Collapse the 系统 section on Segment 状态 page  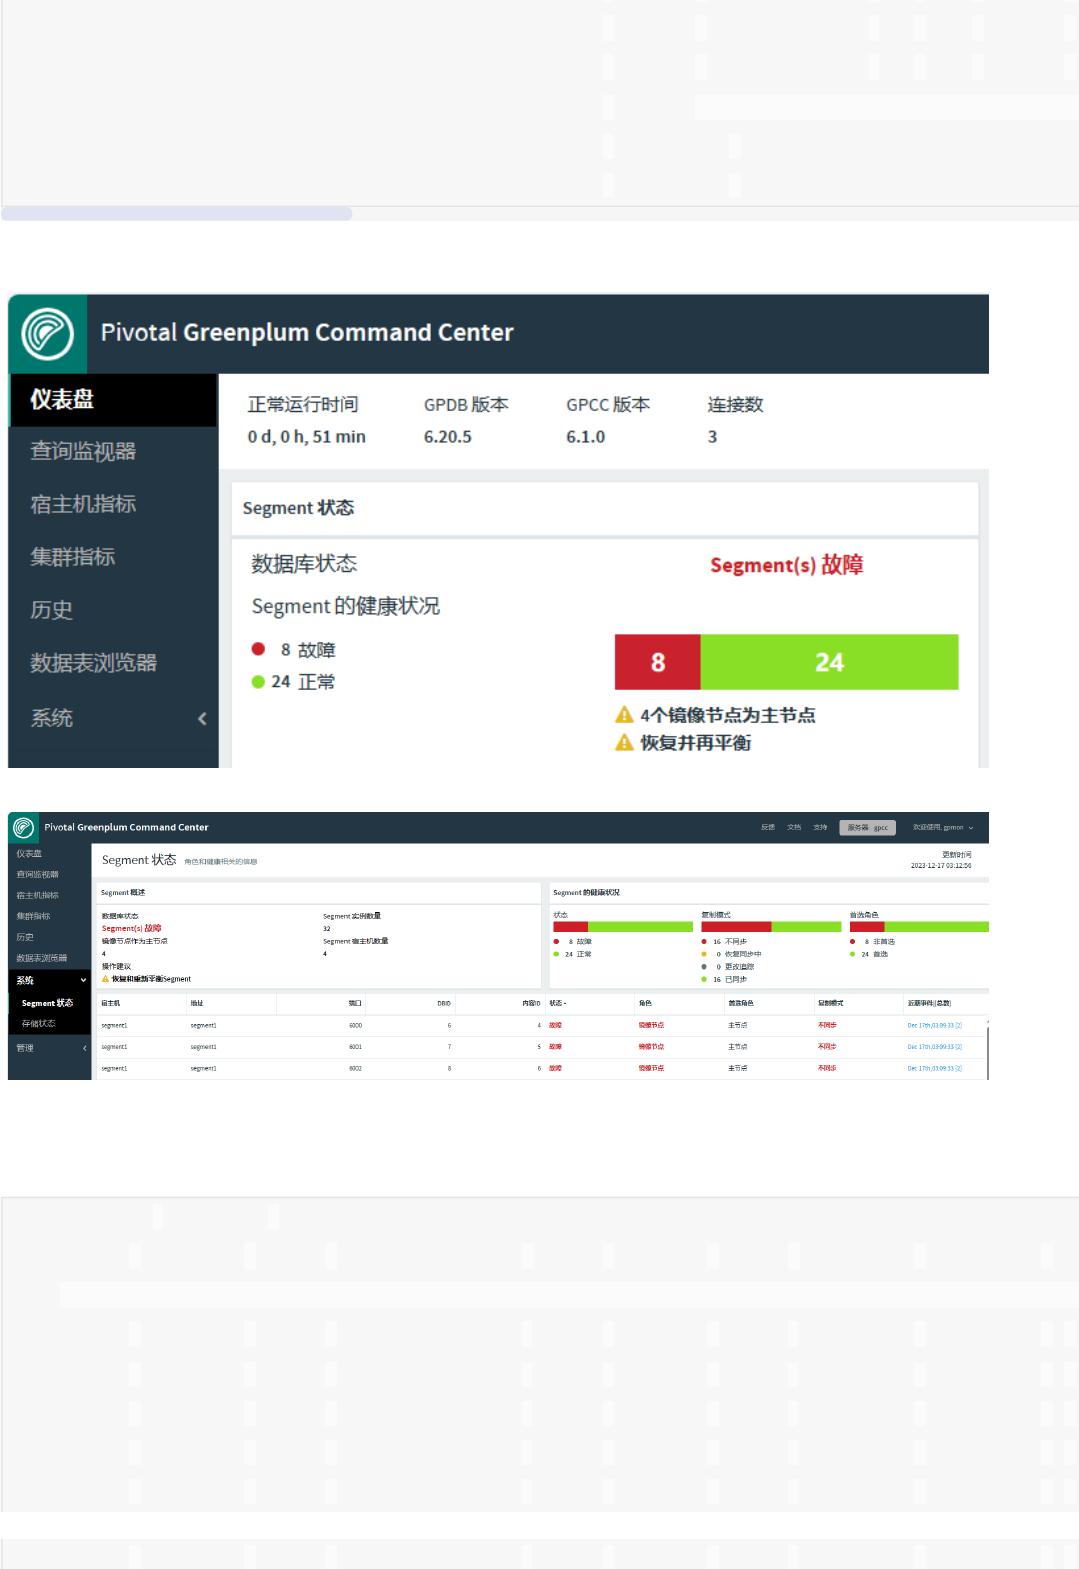point(83,980)
